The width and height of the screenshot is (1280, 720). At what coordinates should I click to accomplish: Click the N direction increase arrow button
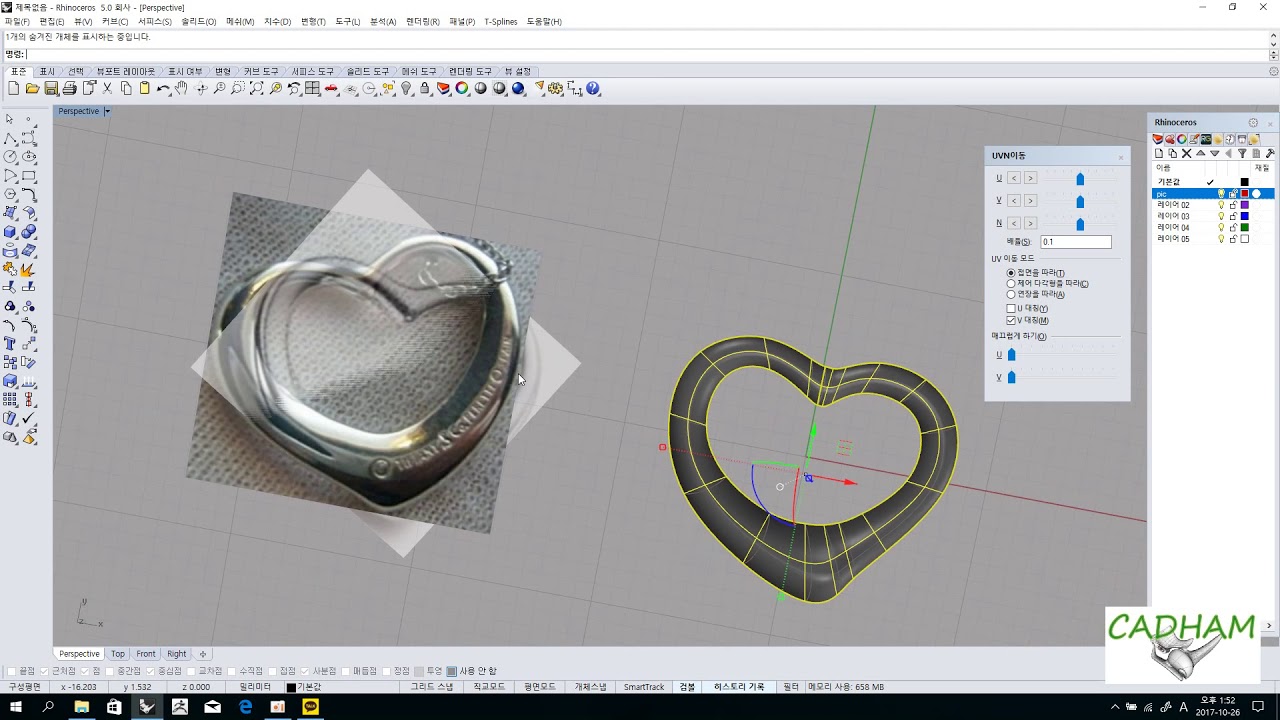pos(1030,224)
